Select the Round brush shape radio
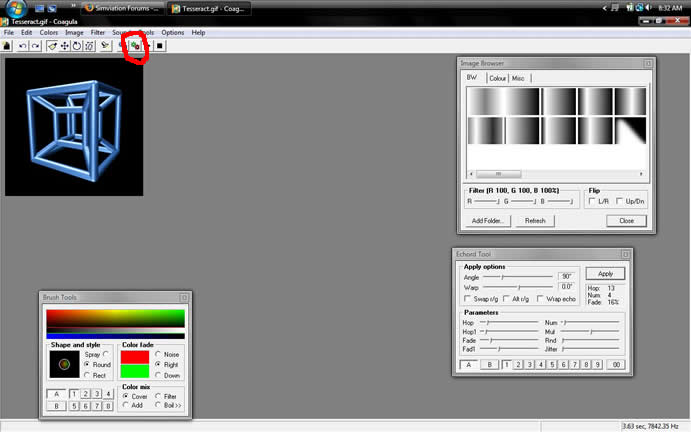 click(x=87, y=365)
